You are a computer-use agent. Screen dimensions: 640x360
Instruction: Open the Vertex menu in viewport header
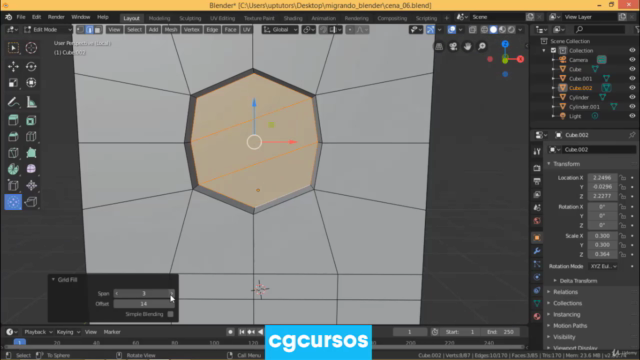[x=191, y=29]
